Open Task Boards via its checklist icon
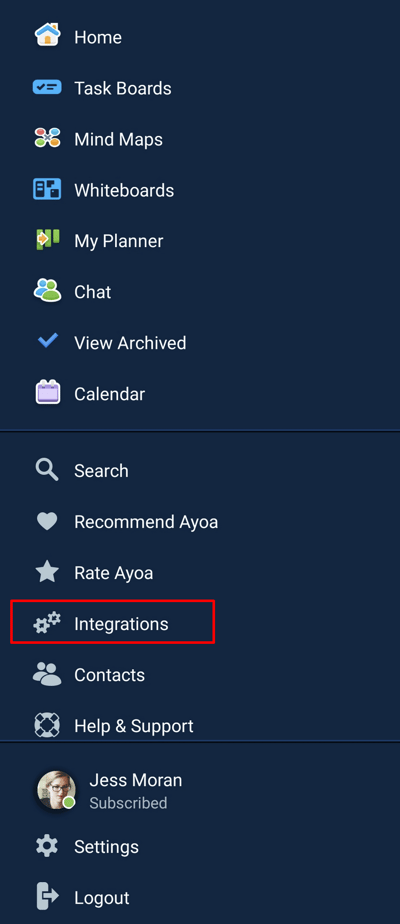The image size is (400, 924). pos(47,87)
